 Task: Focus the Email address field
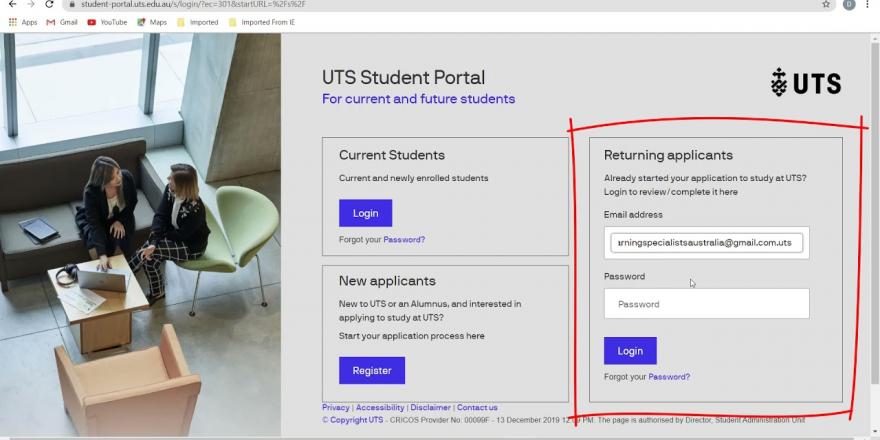tap(707, 243)
